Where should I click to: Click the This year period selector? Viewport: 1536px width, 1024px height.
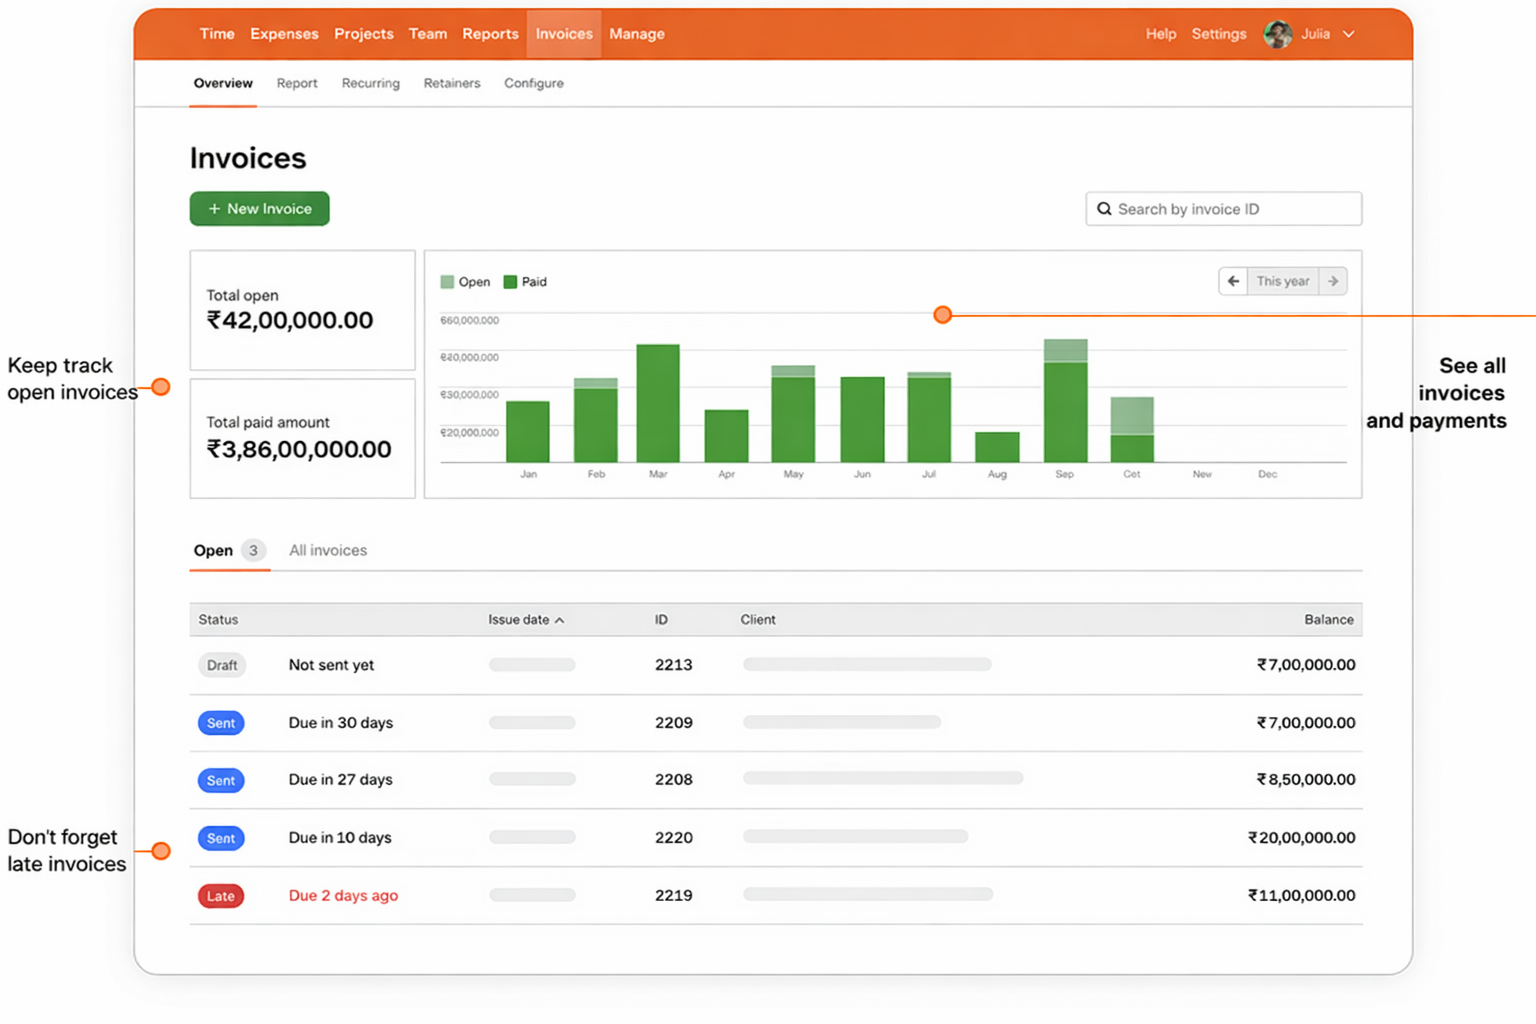1282,281
